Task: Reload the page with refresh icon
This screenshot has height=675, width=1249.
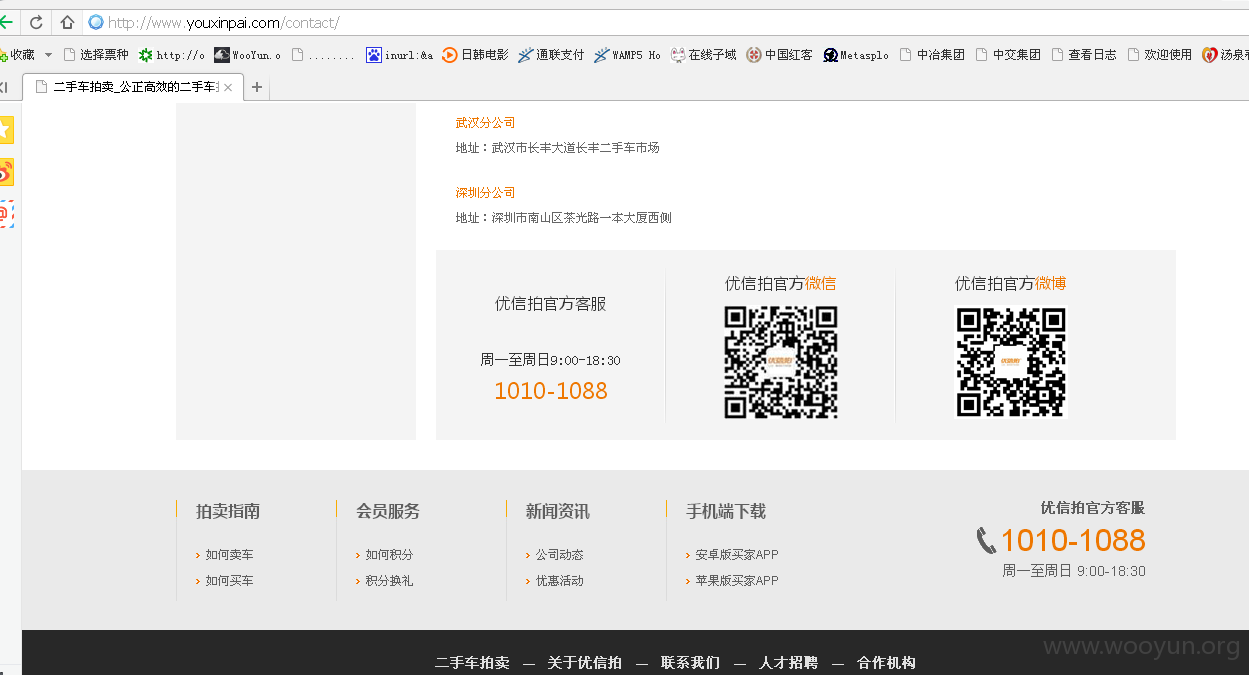Action: [x=37, y=22]
